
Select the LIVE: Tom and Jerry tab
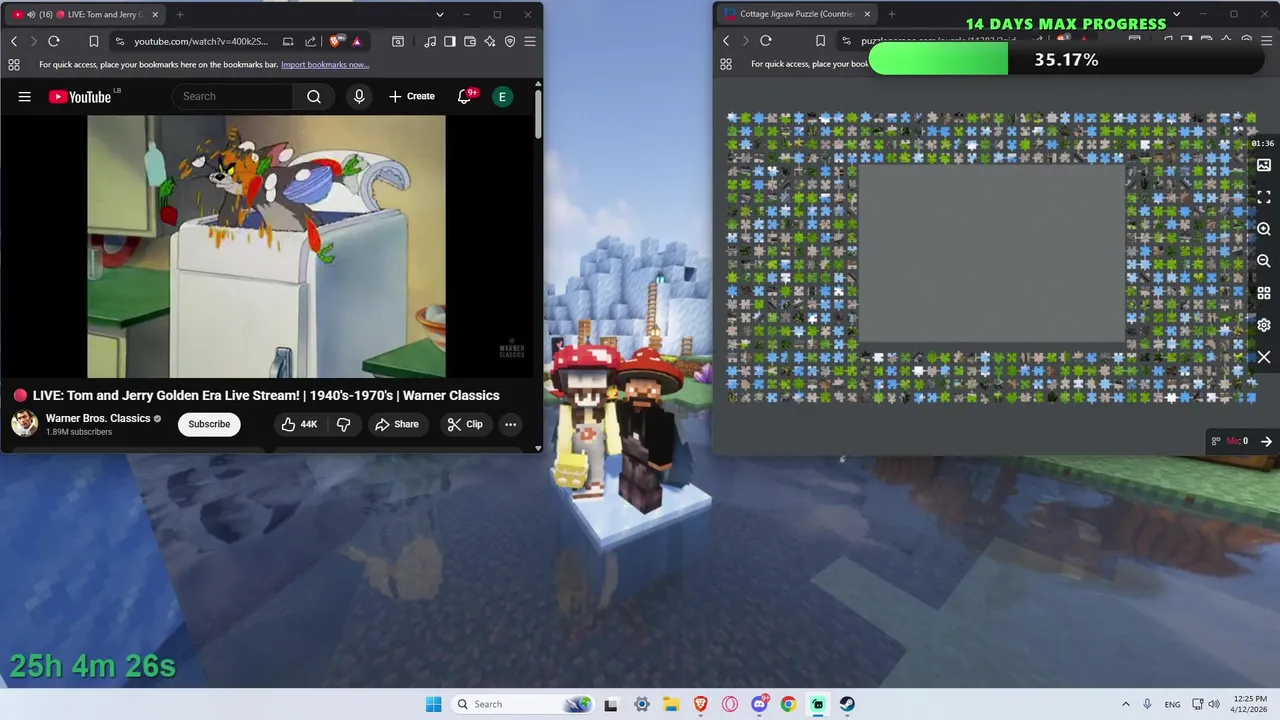pos(83,15)
